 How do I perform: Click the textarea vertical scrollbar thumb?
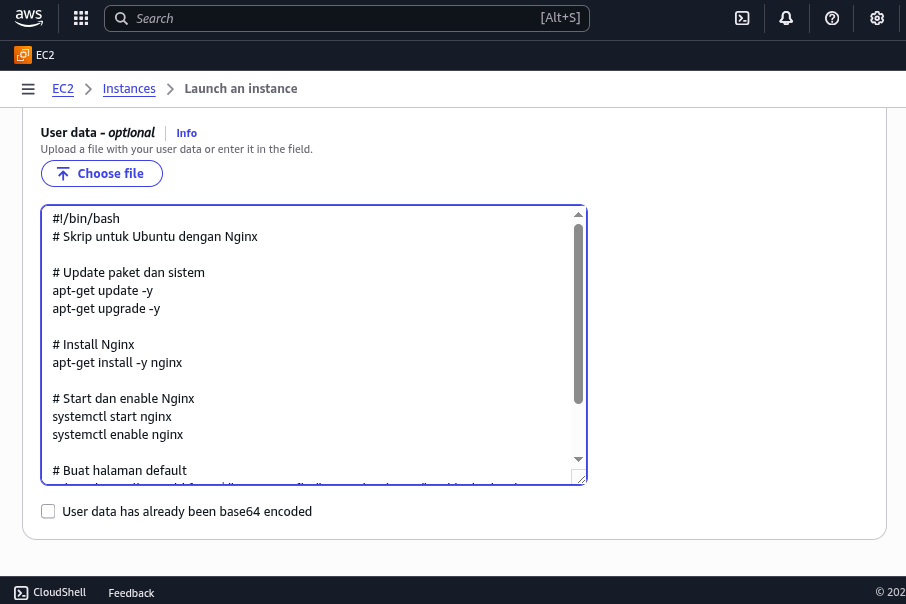click(x=578, y=314)
